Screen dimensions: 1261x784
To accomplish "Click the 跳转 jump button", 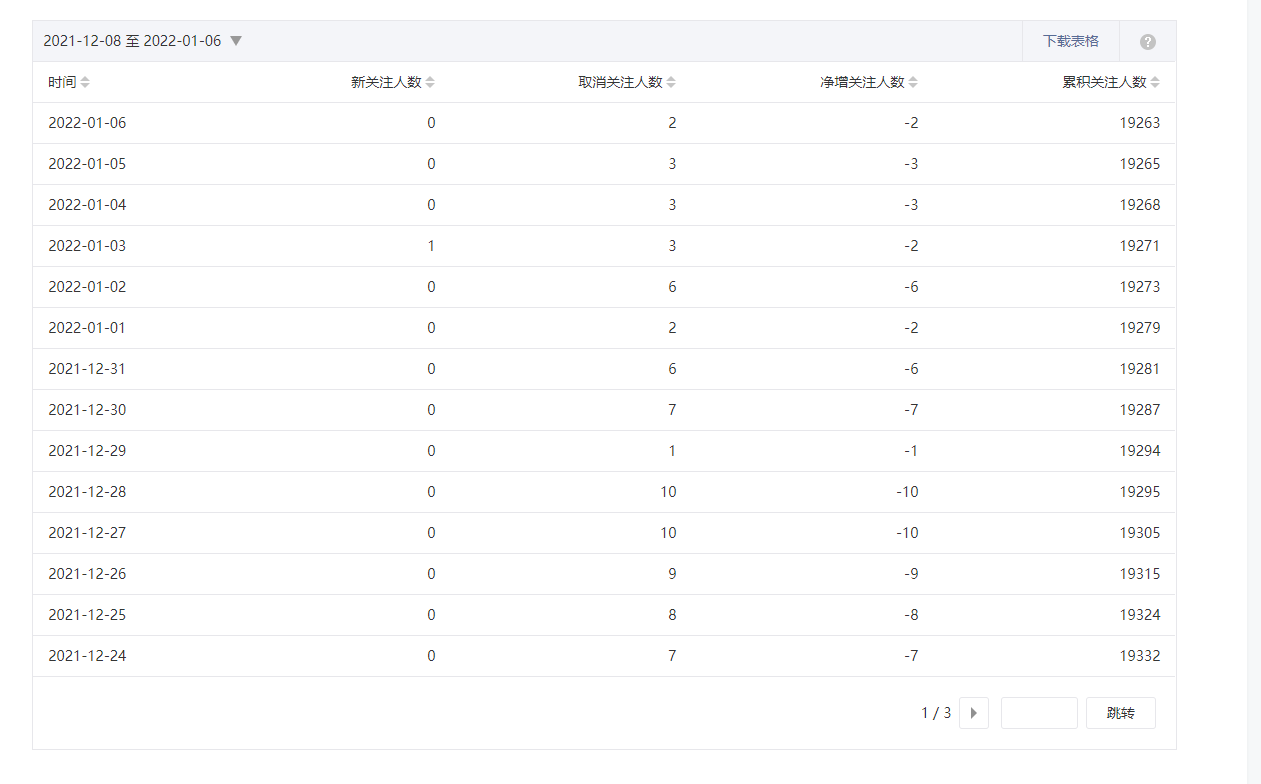I will point(1120,713).
